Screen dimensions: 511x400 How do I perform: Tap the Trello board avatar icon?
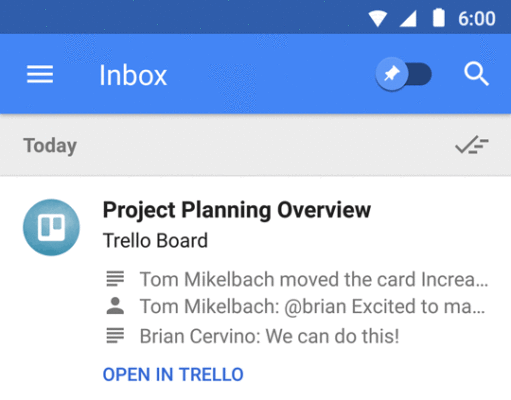(51, 227)
